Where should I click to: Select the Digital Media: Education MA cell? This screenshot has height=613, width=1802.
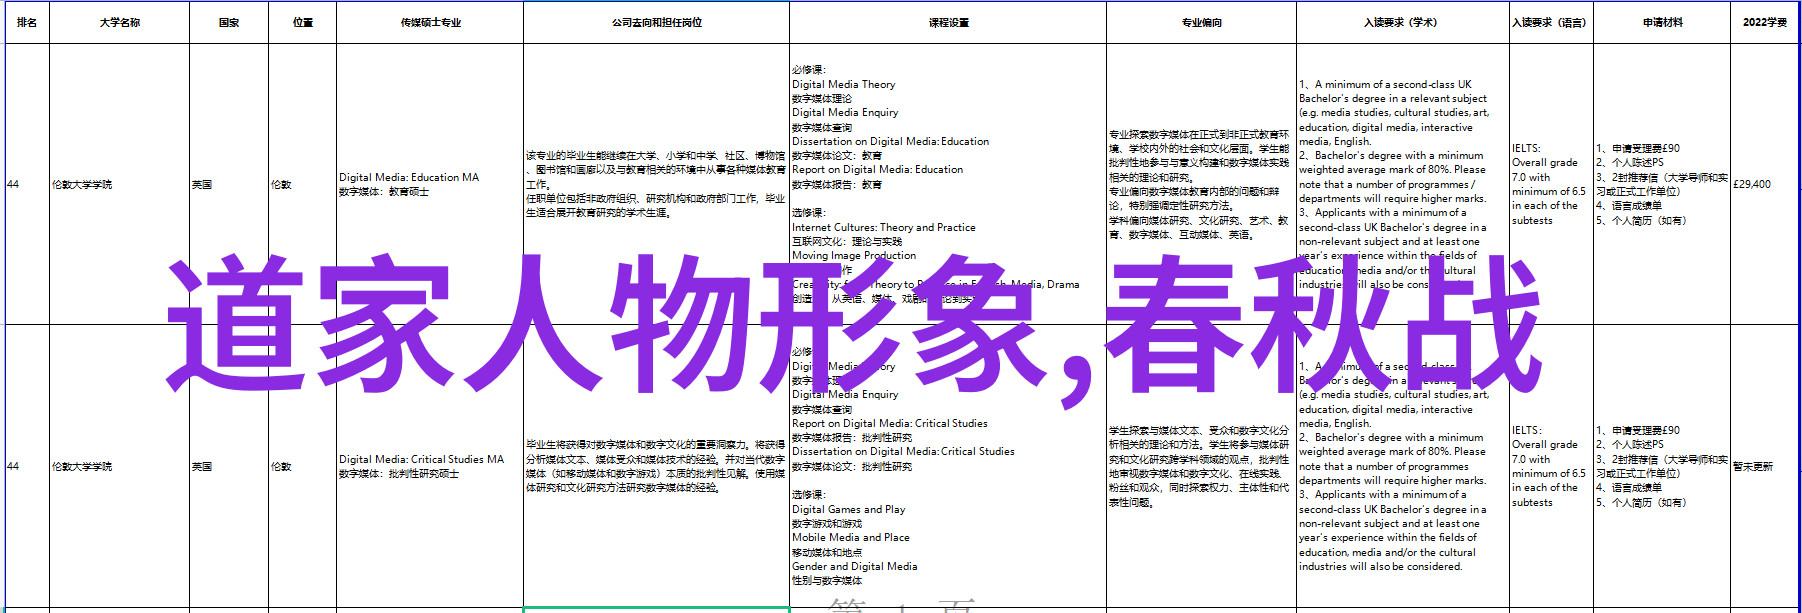pyautogui.click(x=430, y=184)
